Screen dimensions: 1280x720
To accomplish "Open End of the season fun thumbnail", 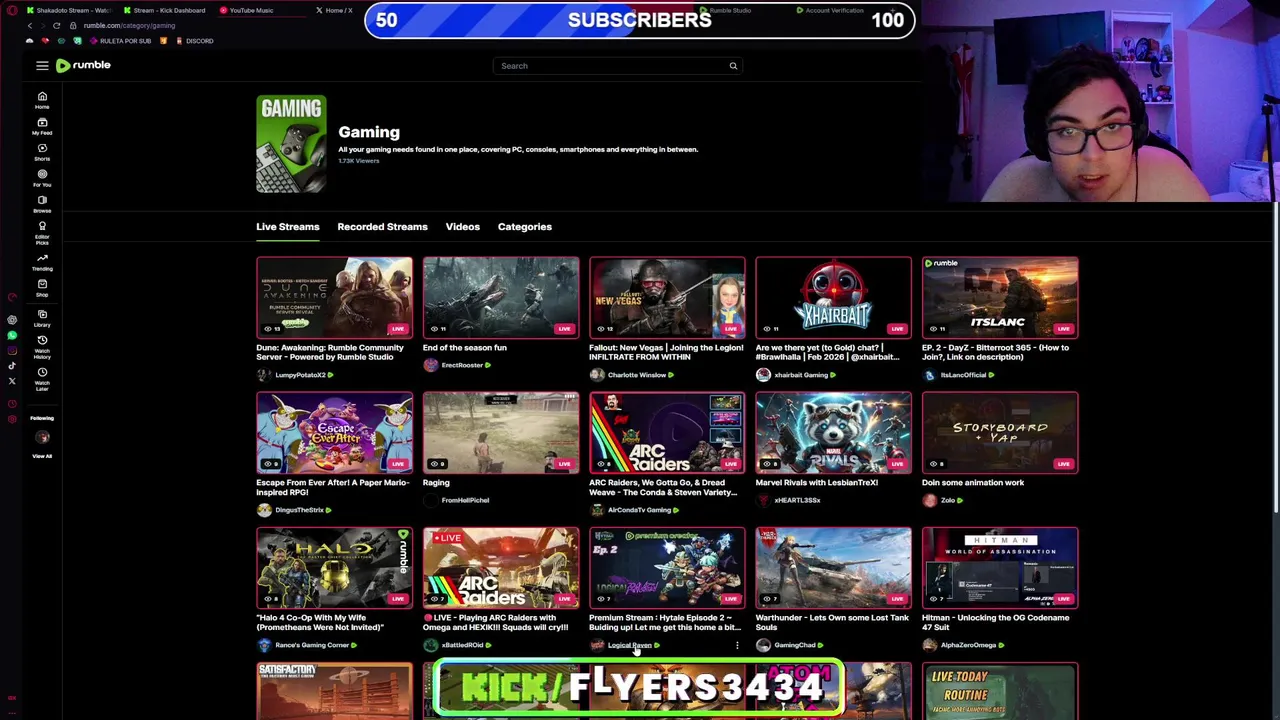I will [x=501, y=297].
